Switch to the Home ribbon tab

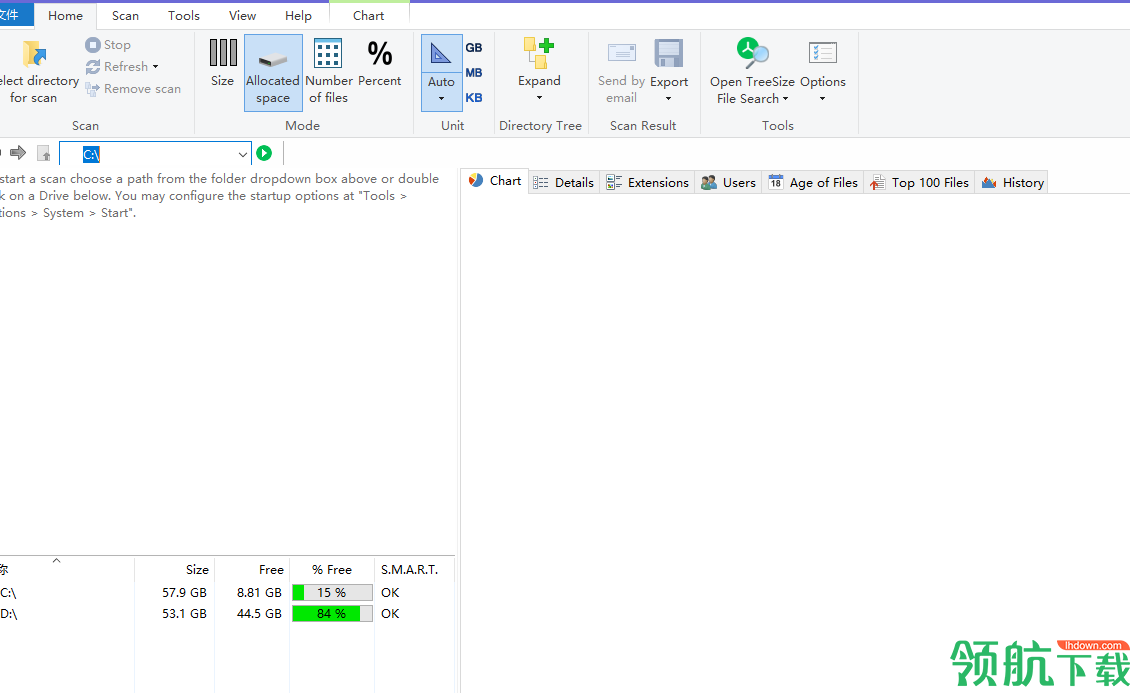click(x=65, y=15)
